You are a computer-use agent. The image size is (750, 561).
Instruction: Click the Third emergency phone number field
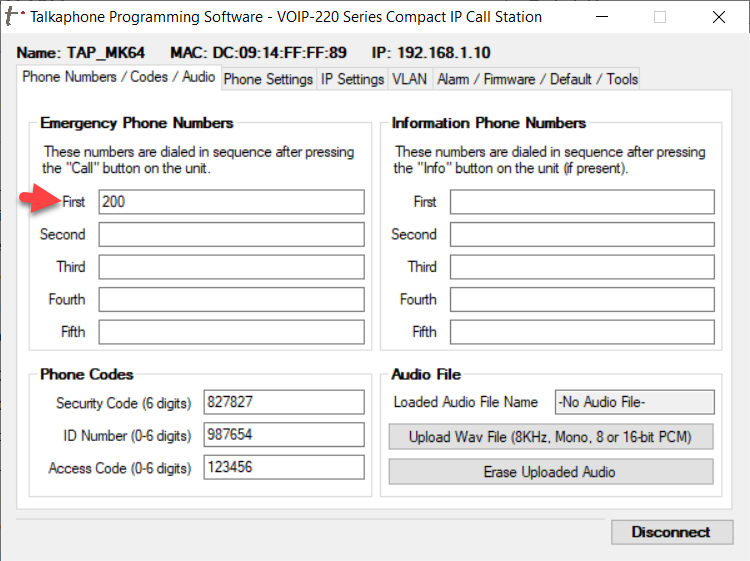coord(232,267)
